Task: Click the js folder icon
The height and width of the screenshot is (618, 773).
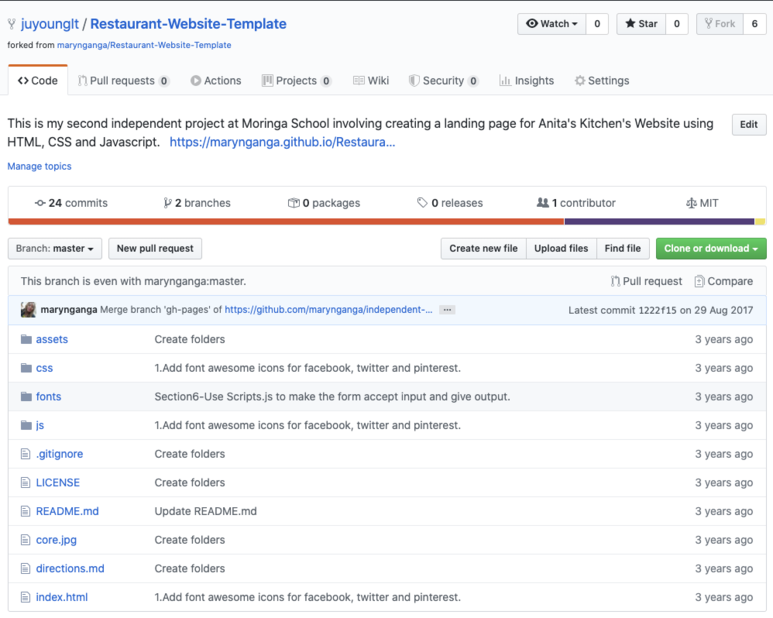Action: (26, 425)
